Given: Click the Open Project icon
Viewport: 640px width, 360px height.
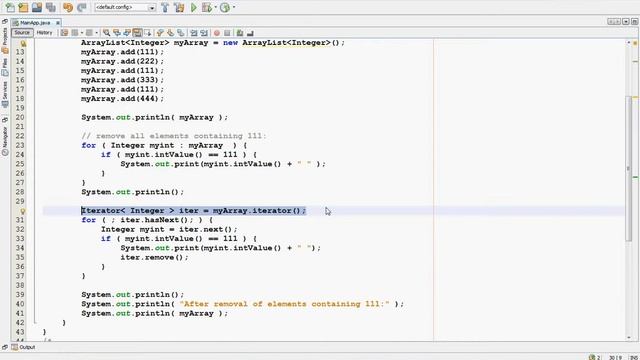Looking at the screenshot, I should 37,7.
